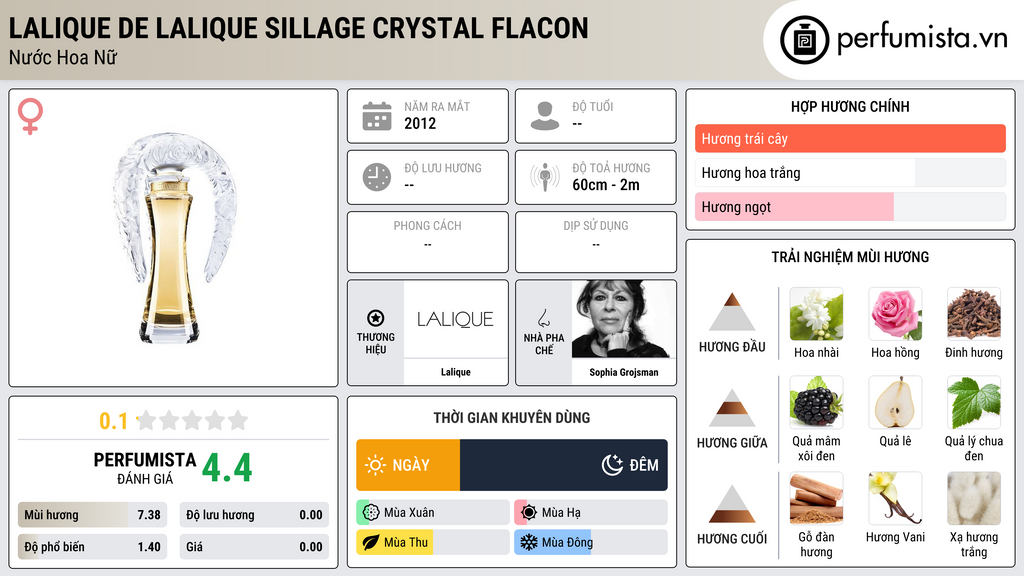Click the Hương đầu pyramid icon
Viewport: 1024px width, 576px height.
(x=732, y=312)
